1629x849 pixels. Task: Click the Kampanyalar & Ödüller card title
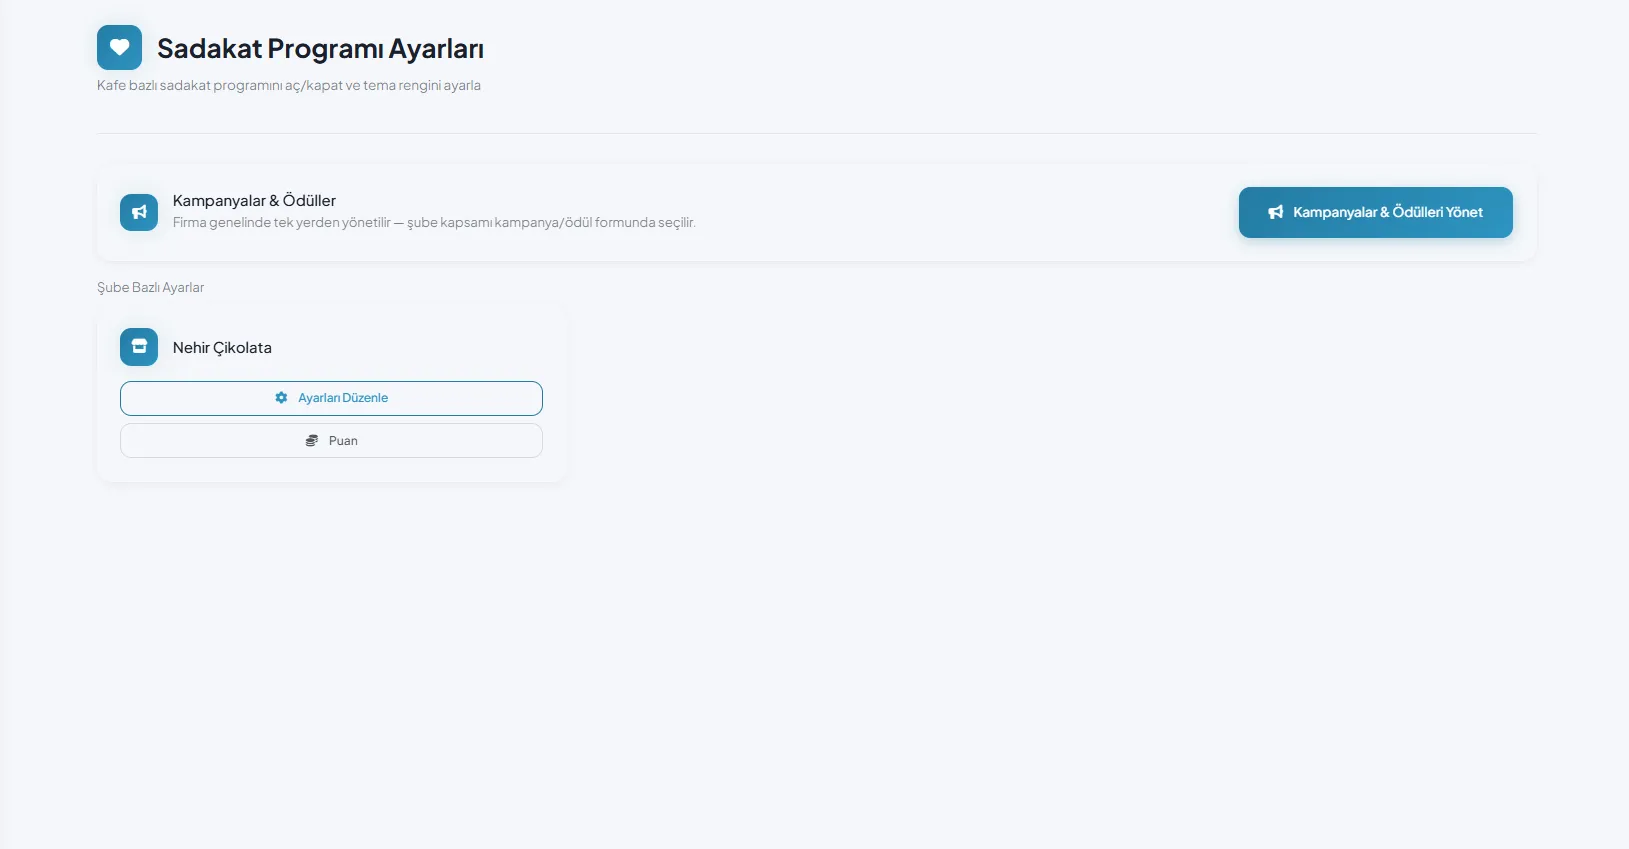click(x=254, y=201)
